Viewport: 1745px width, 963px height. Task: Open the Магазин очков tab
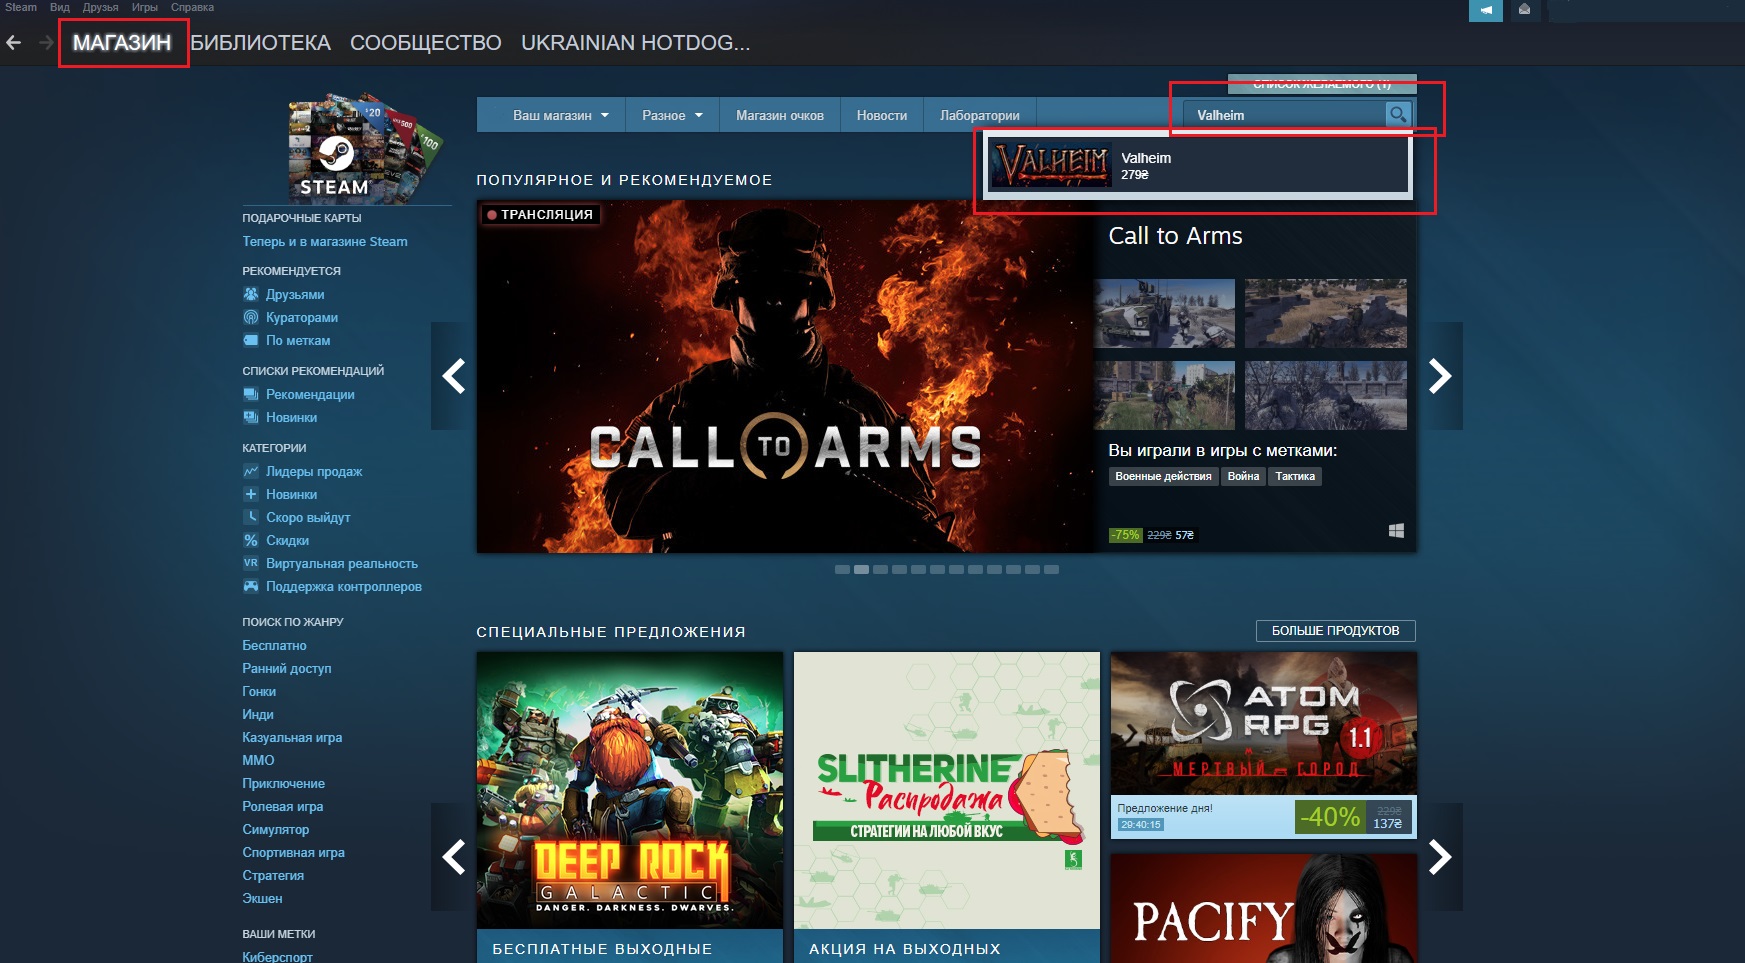click(x=780, y=115)
